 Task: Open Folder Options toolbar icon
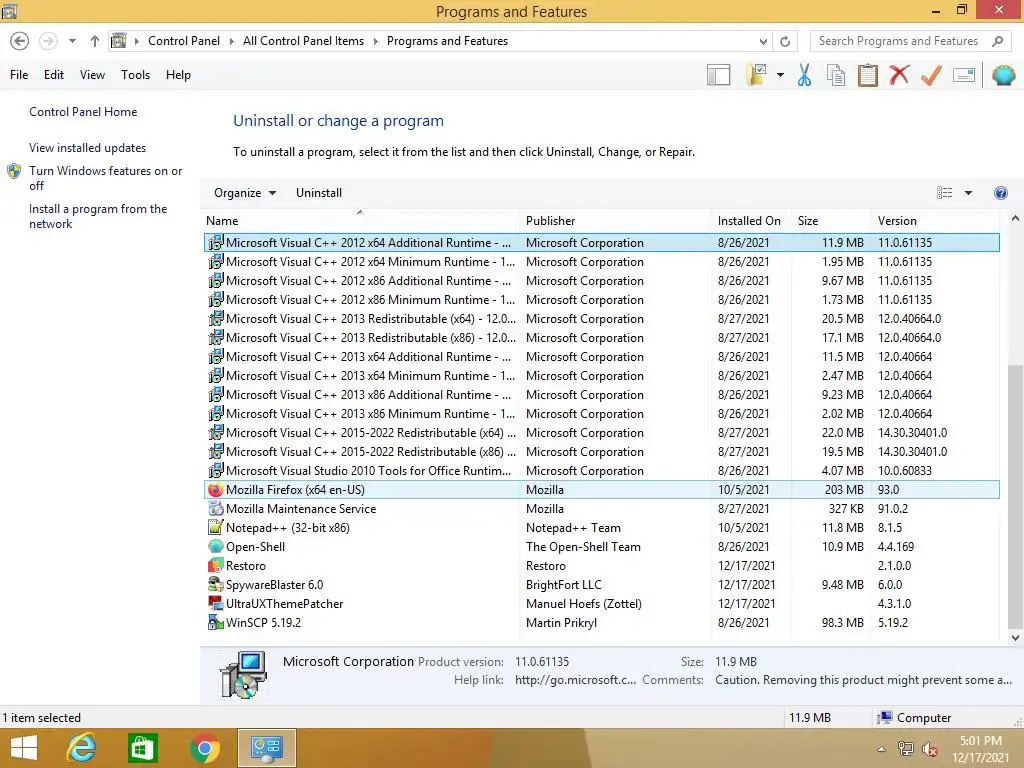[756, 75]
